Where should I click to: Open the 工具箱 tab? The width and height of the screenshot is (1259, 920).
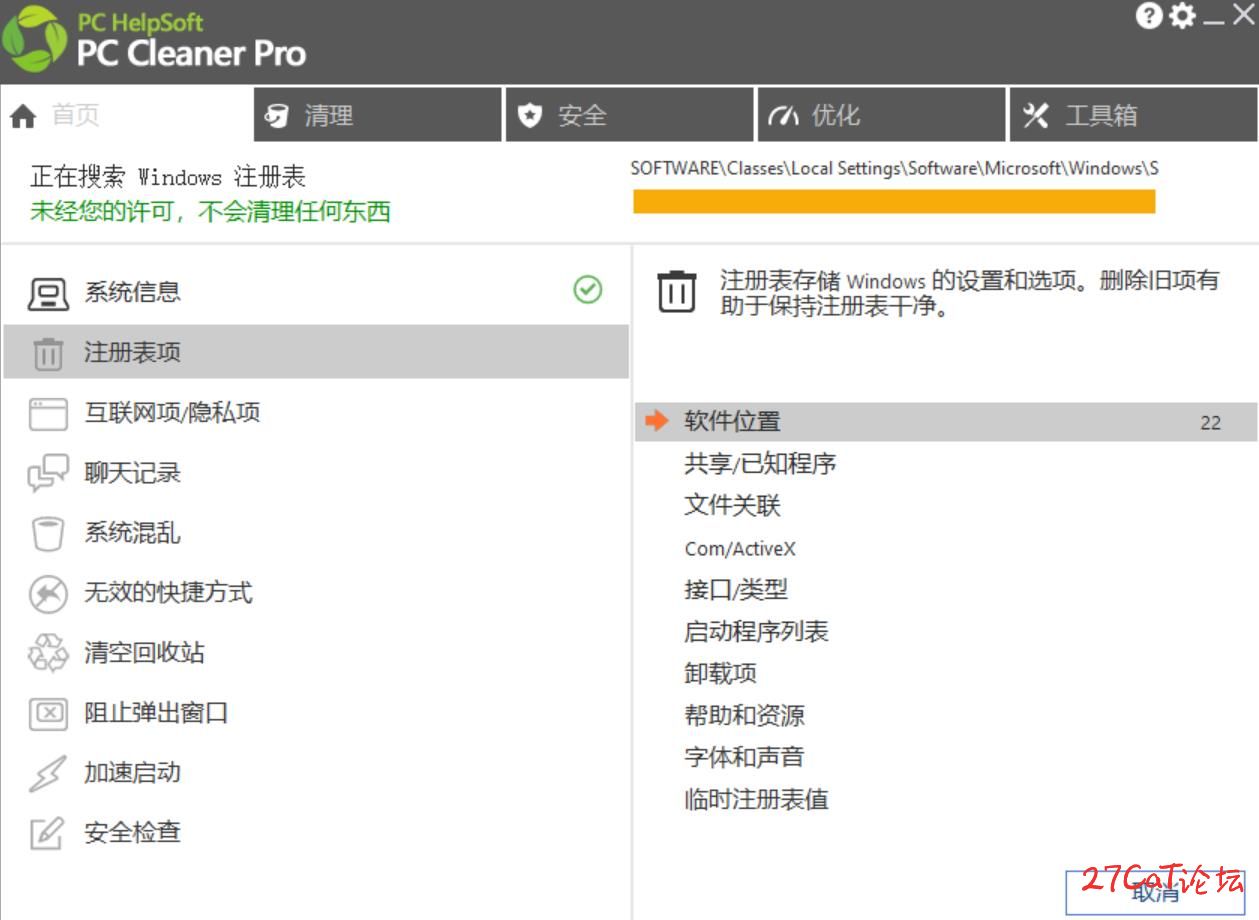click(x=1134, y=115)
